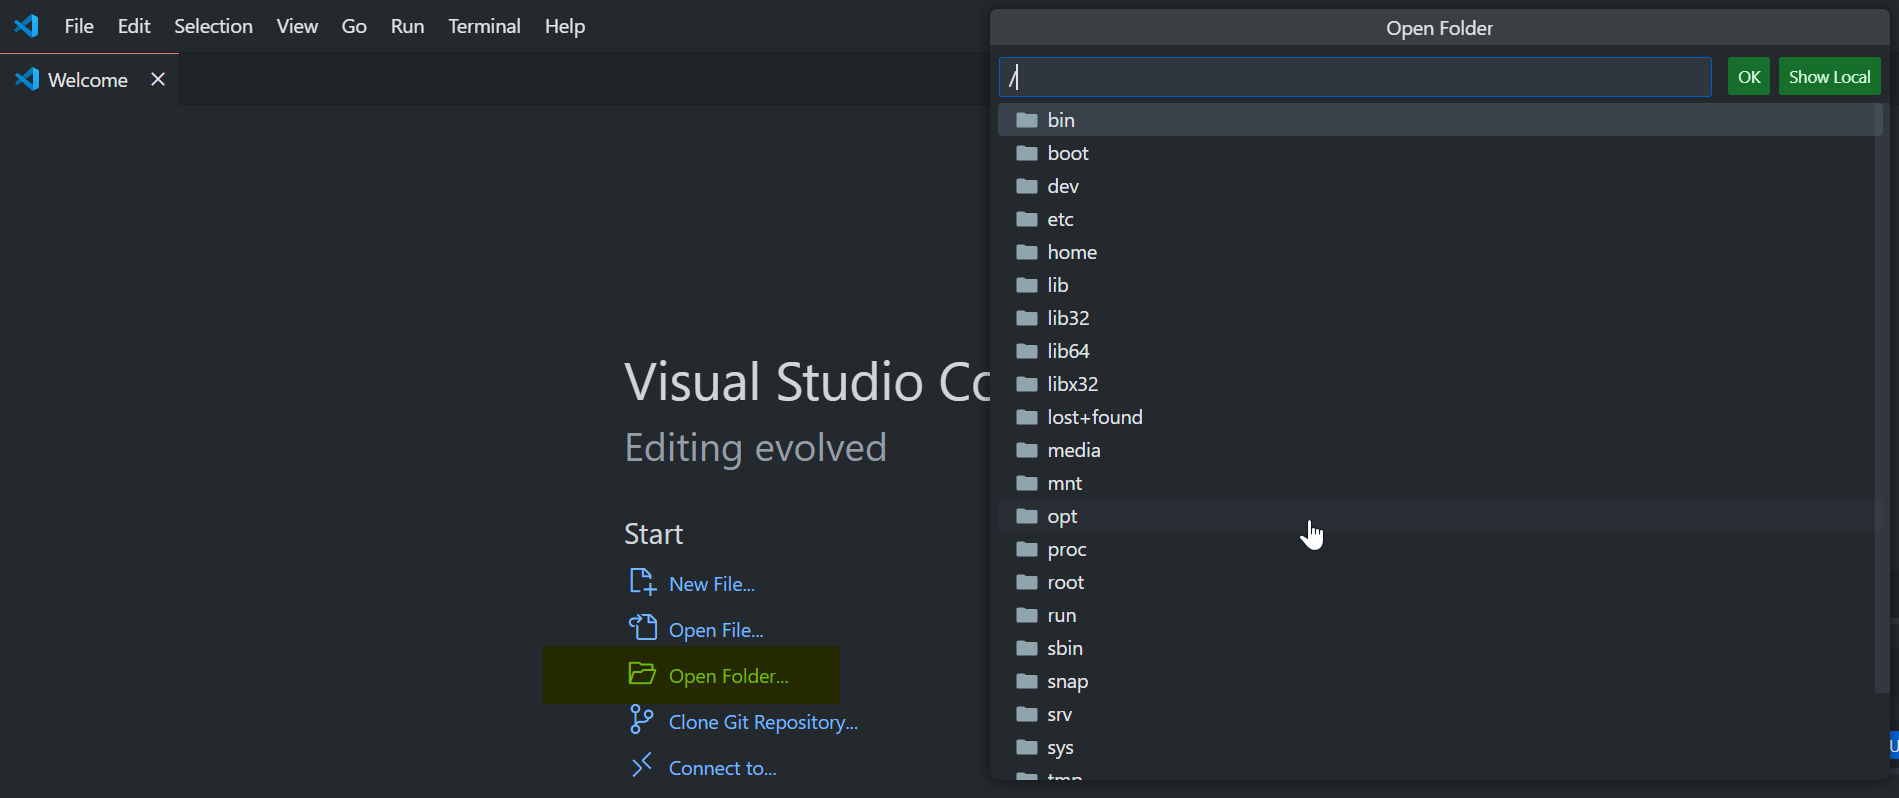Click the folder path input field

(1355, 77)
